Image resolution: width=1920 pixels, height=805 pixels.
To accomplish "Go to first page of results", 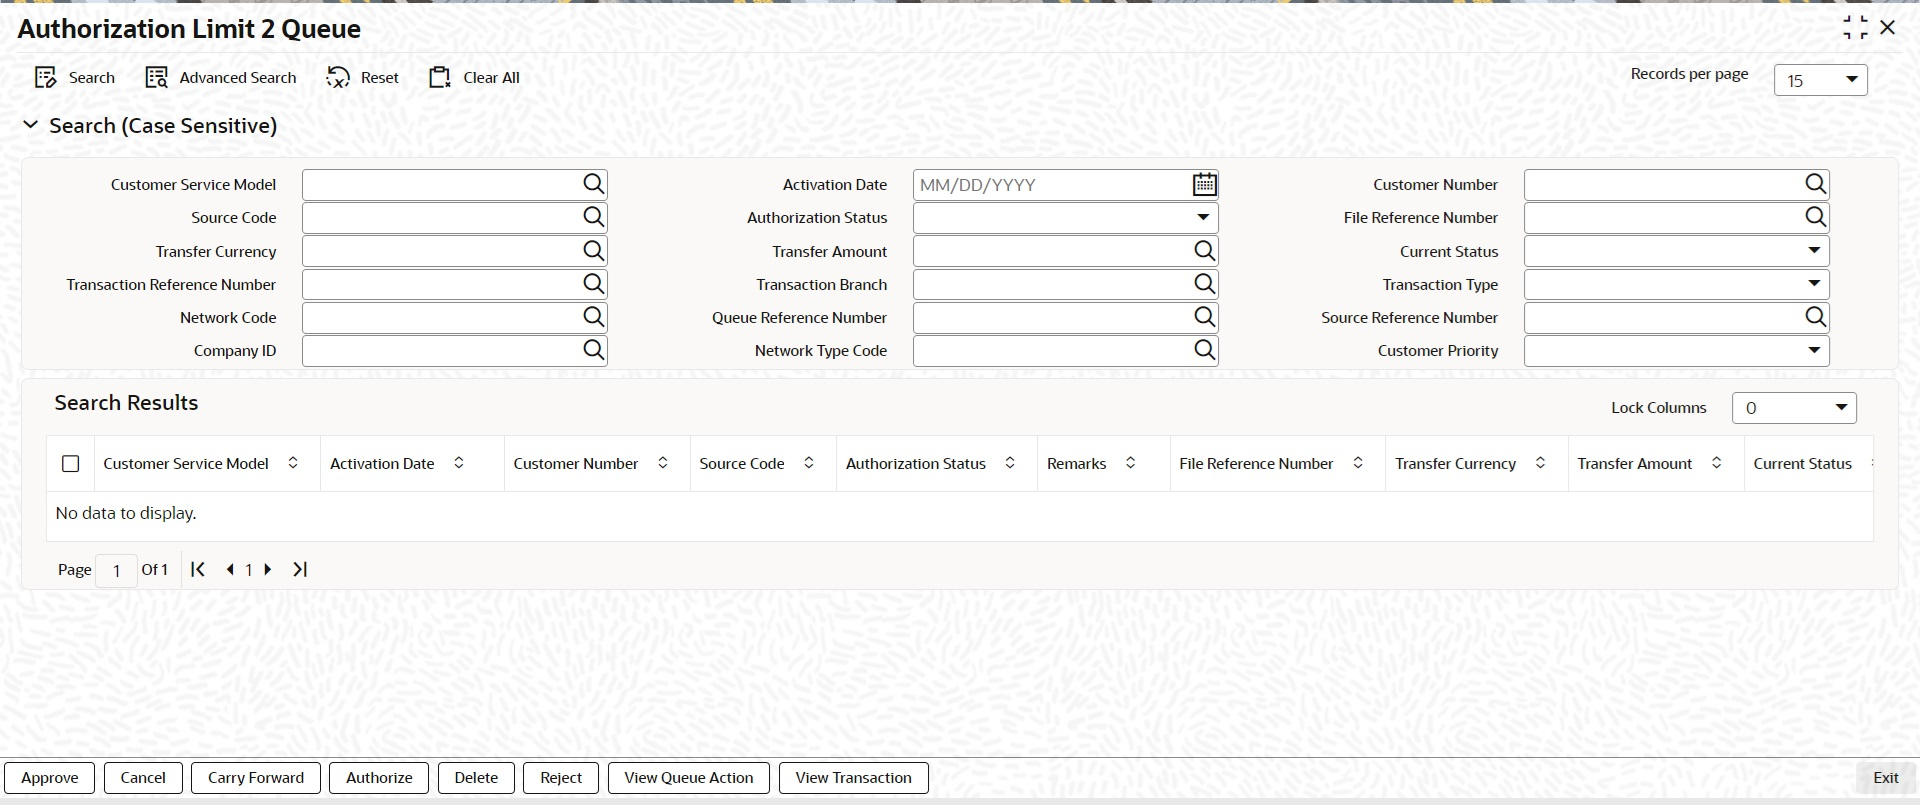I will [198, 569].
